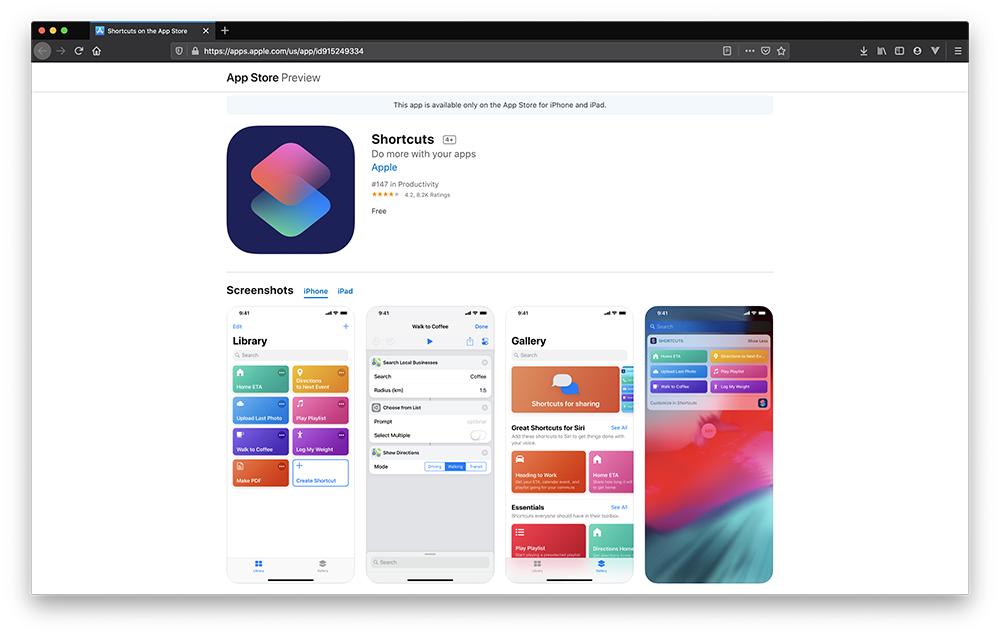The width and height of the screenshot is (1000, 636).
Task: Open the library bookmarks and history icon
Action: tap(881, 51)
